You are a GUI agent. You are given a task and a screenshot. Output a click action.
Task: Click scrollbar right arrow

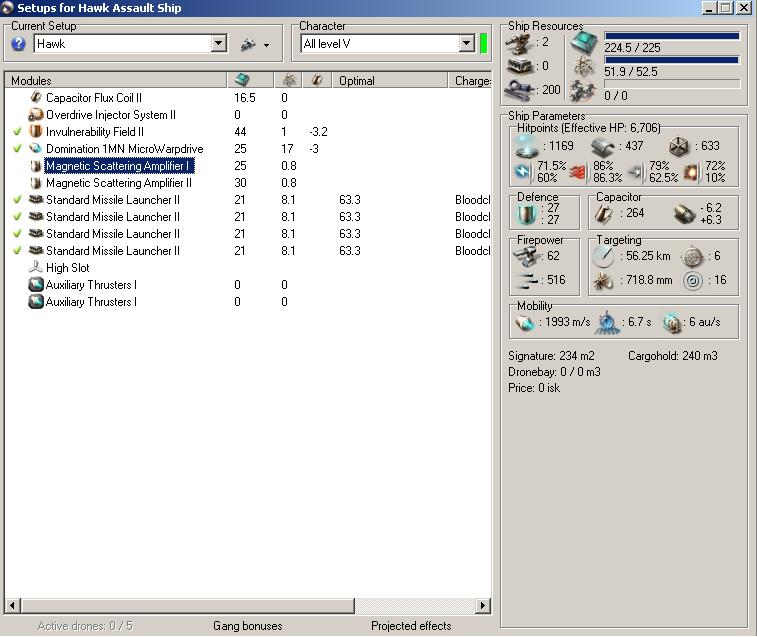(x=483, y=605)
